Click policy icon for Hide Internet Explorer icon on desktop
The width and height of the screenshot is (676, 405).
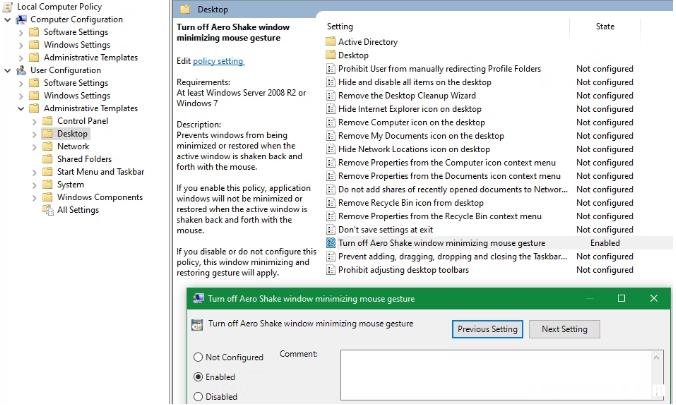coord(331,109)
